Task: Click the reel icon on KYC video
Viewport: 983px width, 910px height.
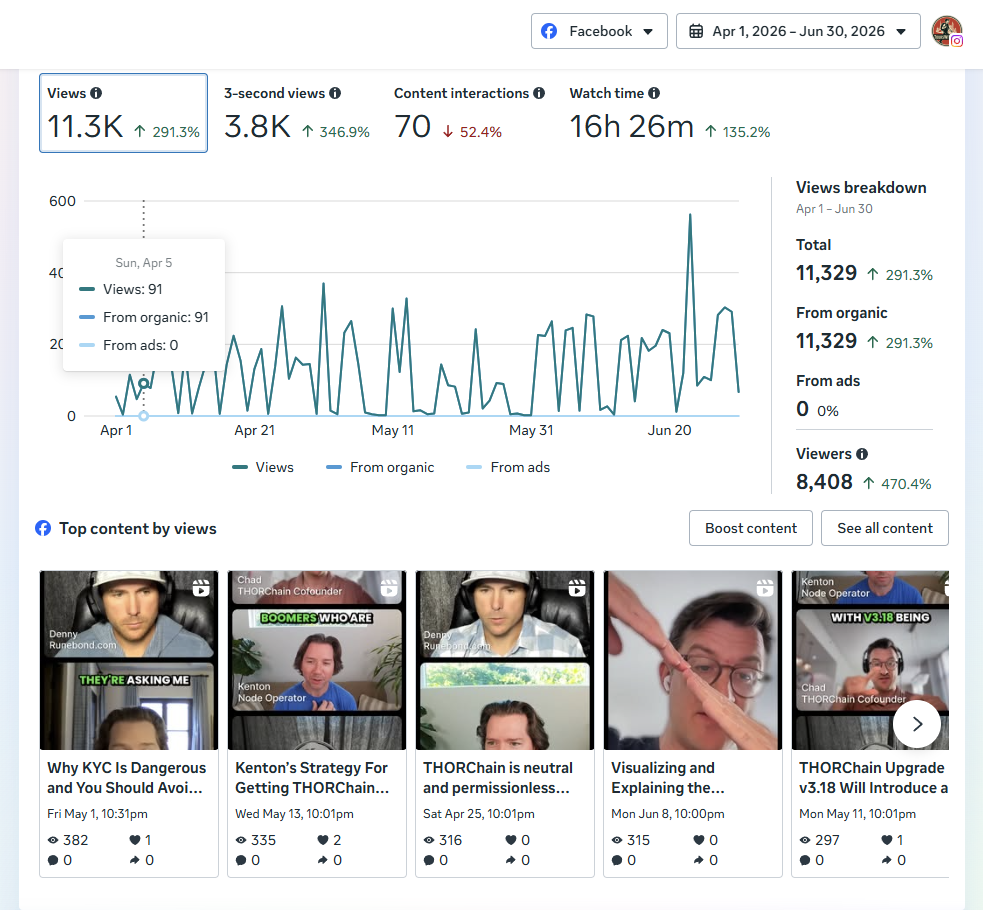Action: (x=201, y=588)
